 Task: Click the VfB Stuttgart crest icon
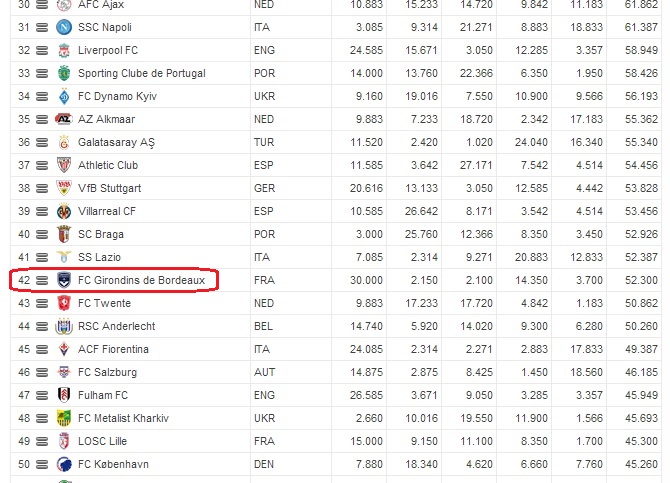click(x=64, y=188)
